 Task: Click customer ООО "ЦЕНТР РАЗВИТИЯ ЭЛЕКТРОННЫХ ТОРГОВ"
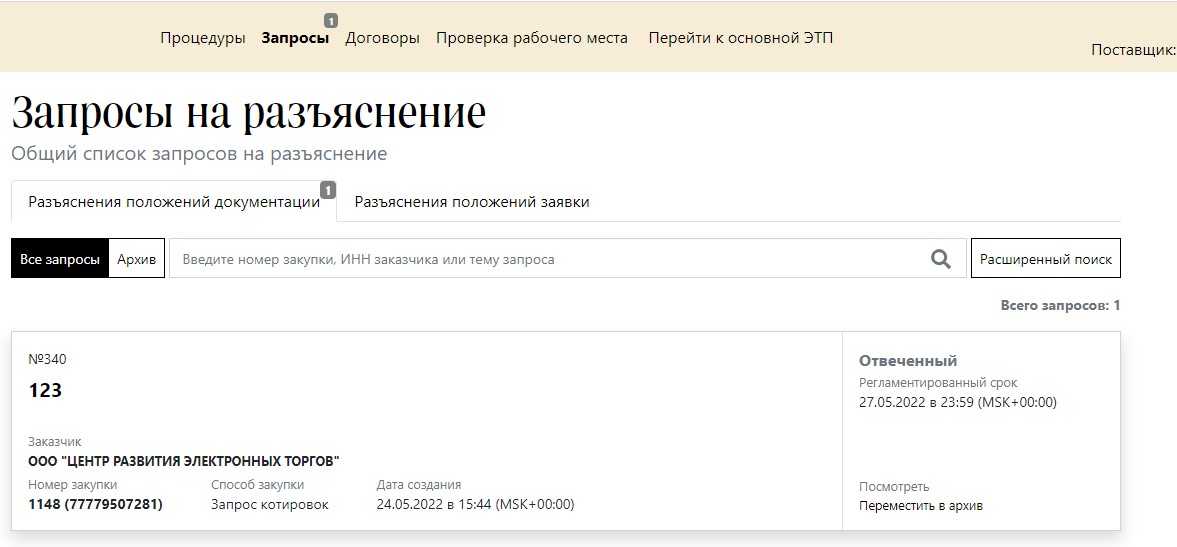tap(183, 462)
